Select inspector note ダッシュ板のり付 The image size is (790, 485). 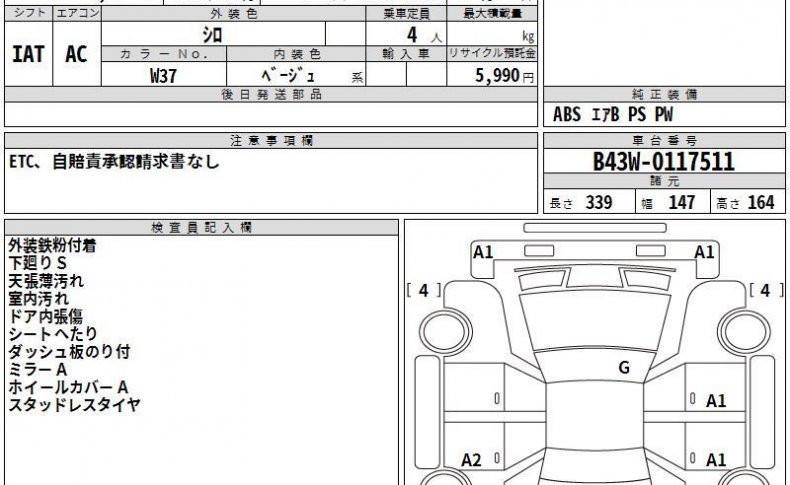click(69, 352)
